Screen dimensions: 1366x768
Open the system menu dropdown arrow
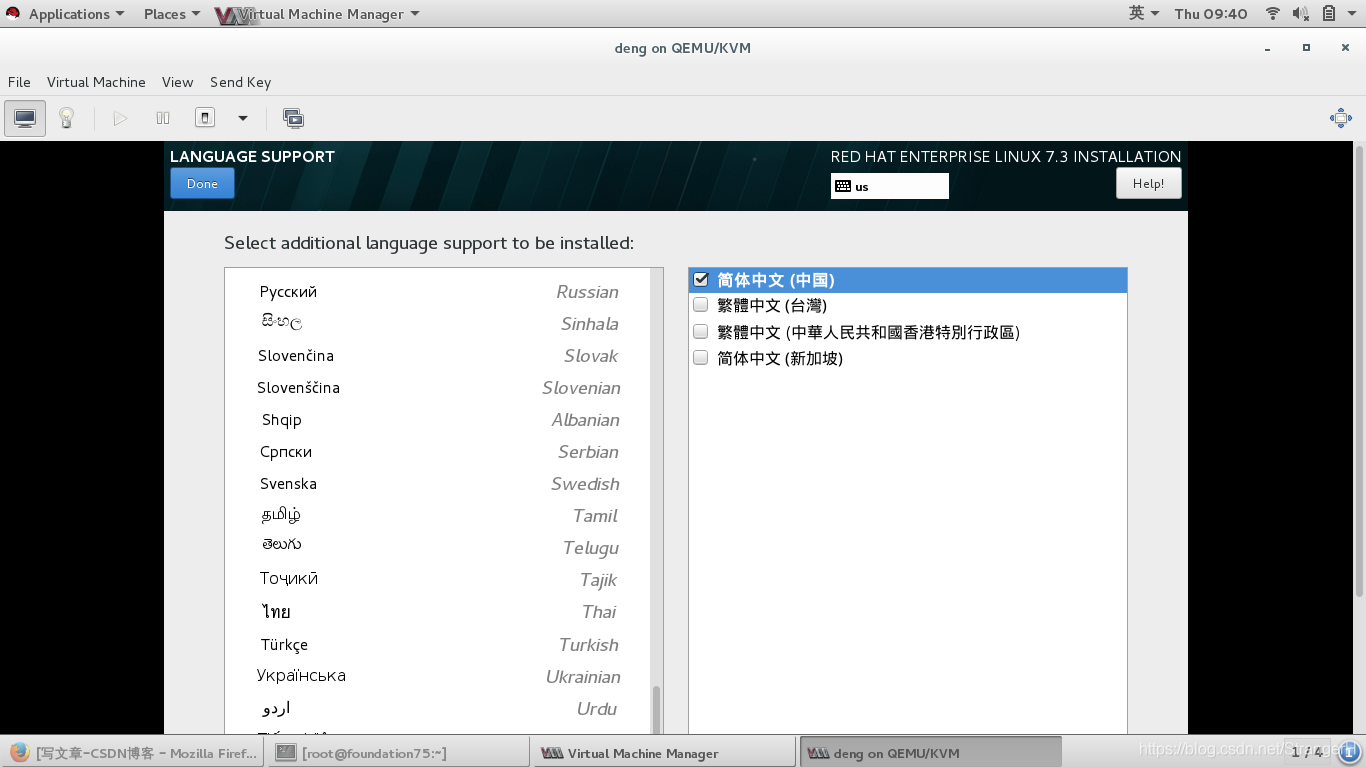coord(1352,14)
